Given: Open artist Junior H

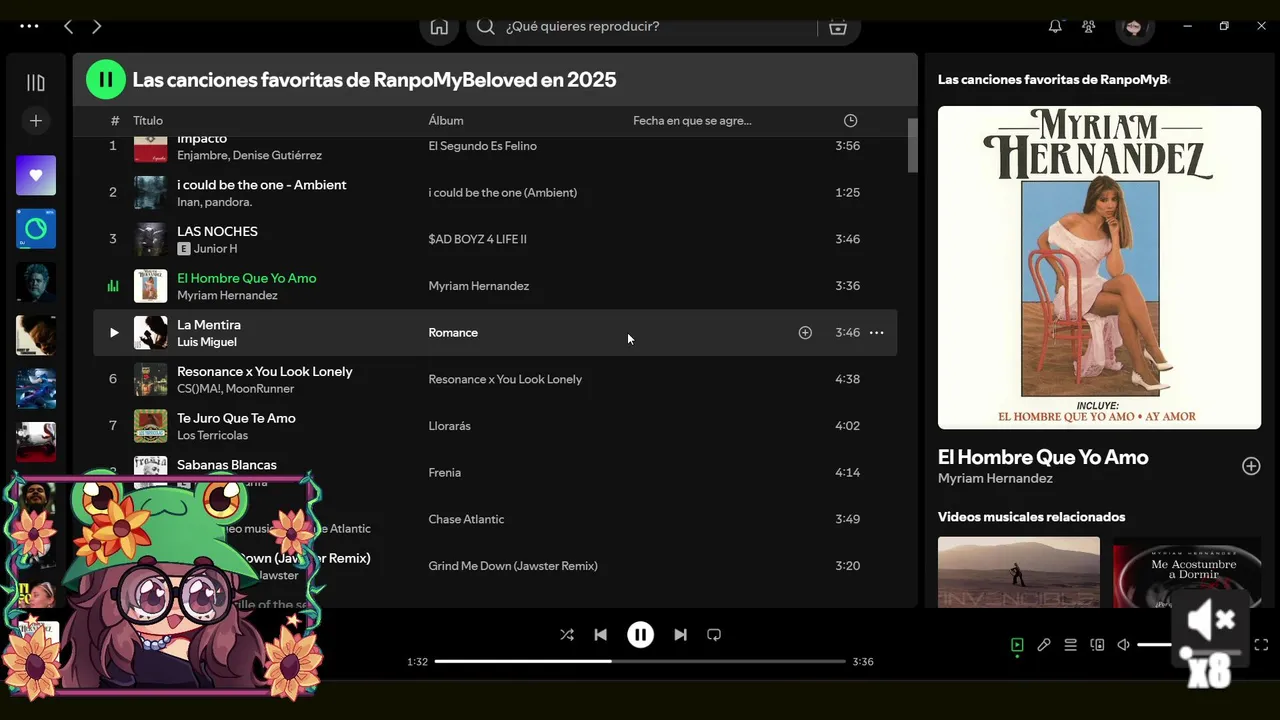Looking at the screenshot, I should [215, 249].
